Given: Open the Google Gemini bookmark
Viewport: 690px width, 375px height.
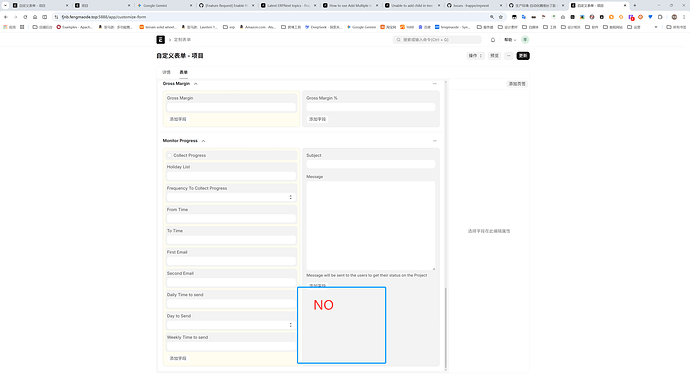Looking at the screenshot, I should tap(361, 27).
